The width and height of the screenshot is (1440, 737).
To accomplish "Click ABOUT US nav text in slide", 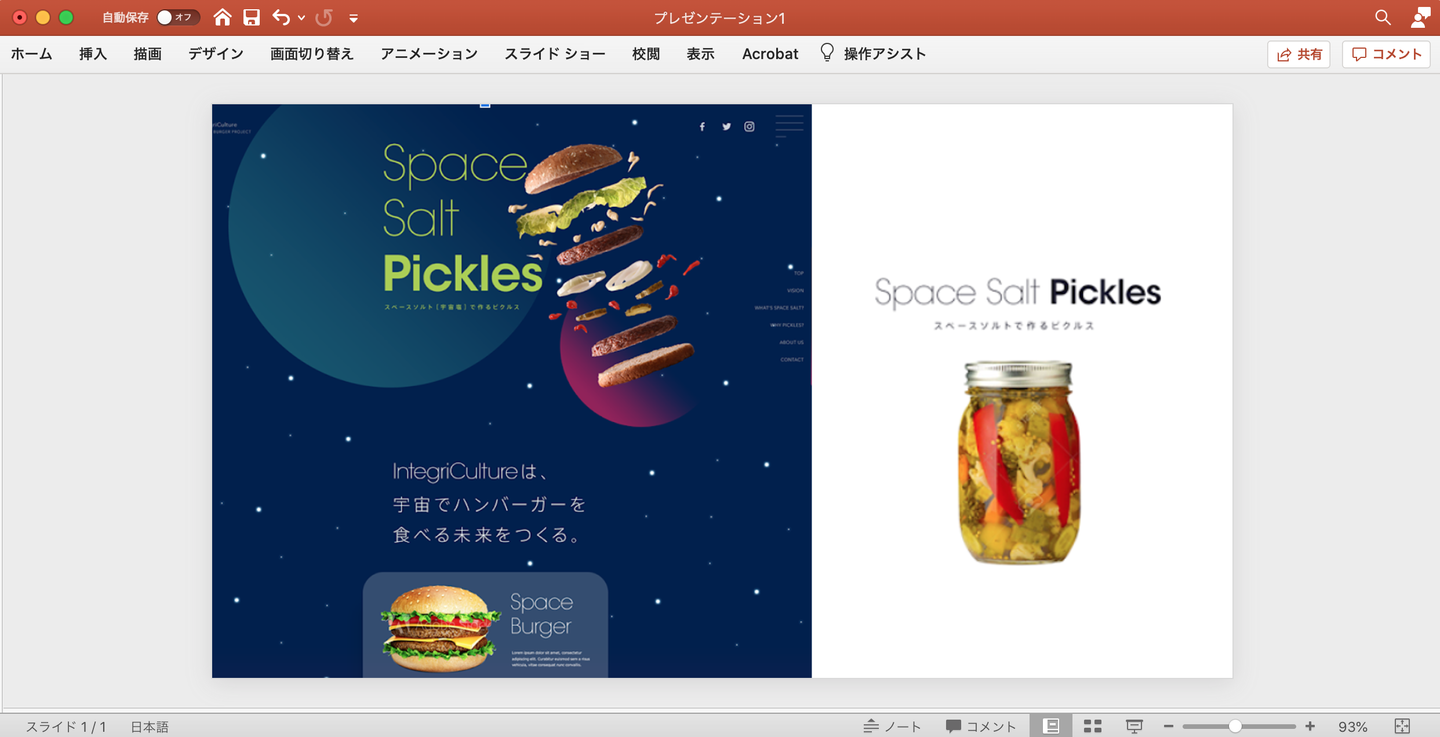I will coord(792,342).
